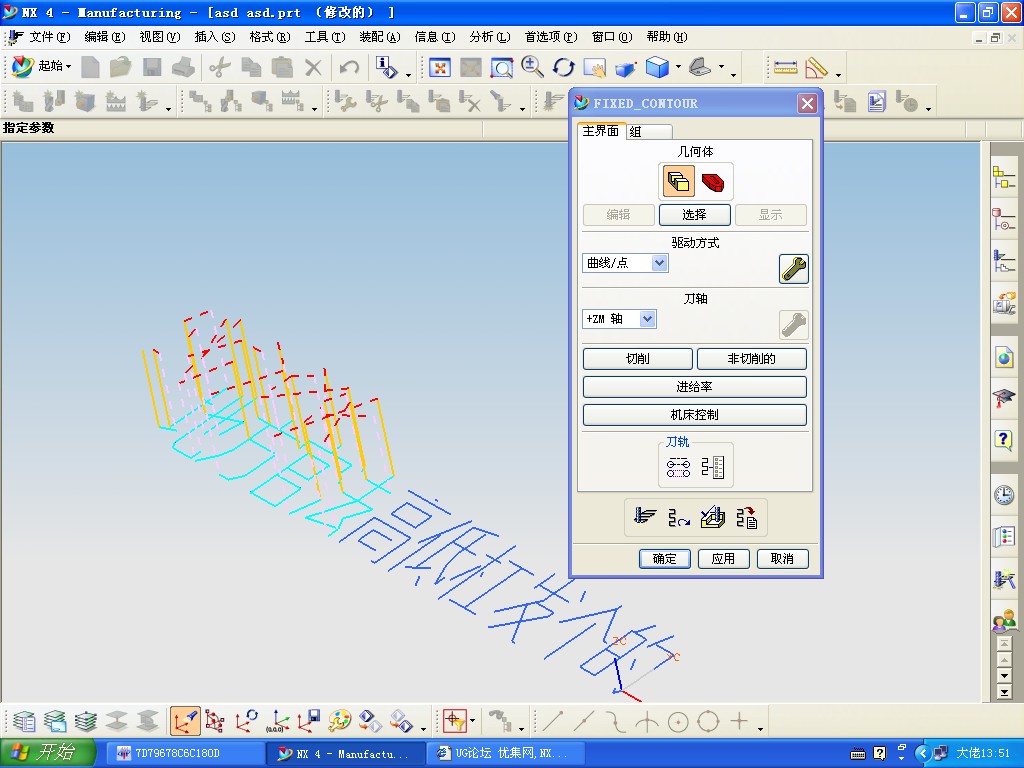1024x768 pixels.
Task: Open the 分析(L) menu
Action: [490, 37]
